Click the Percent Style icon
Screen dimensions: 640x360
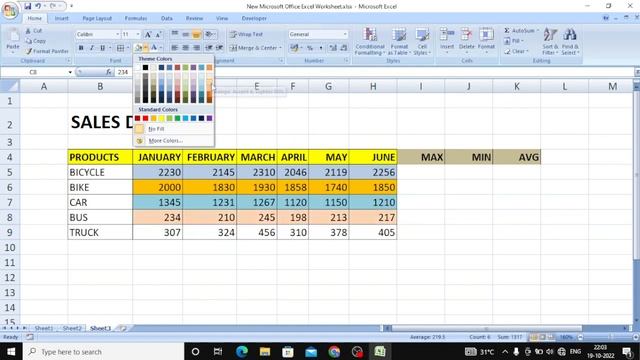(310, 48)
